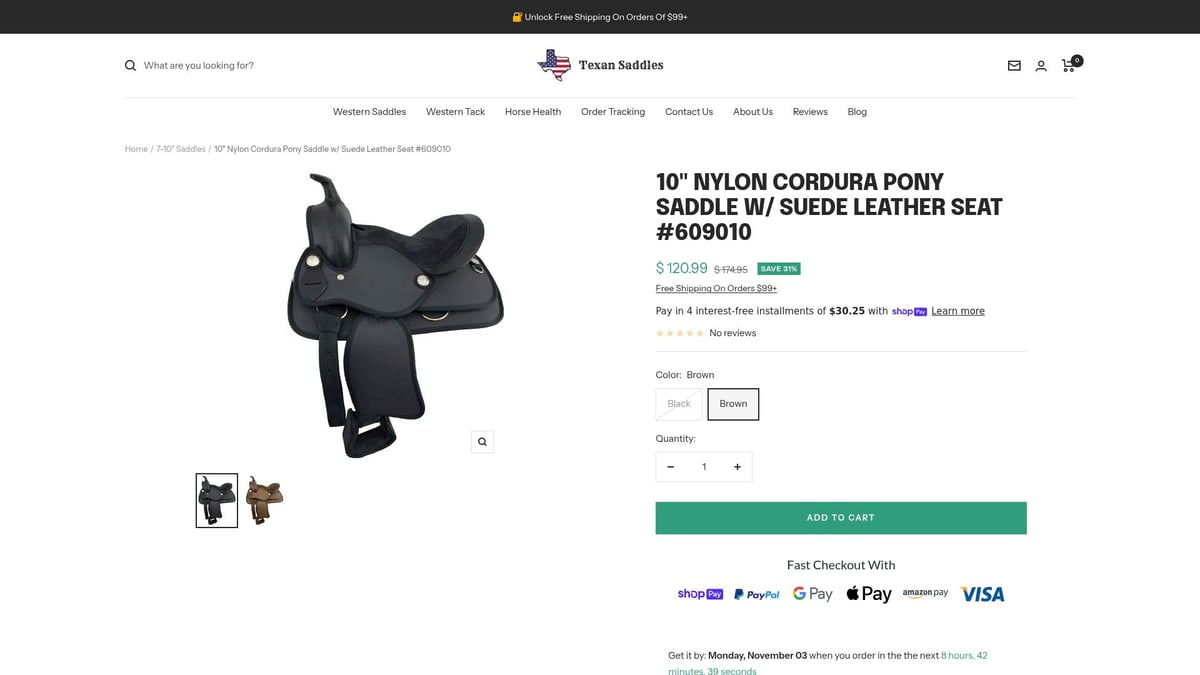Select the Shop Pay checkout icon
Viewport: 1200px width, 675px height.
[x=700, y=593]
